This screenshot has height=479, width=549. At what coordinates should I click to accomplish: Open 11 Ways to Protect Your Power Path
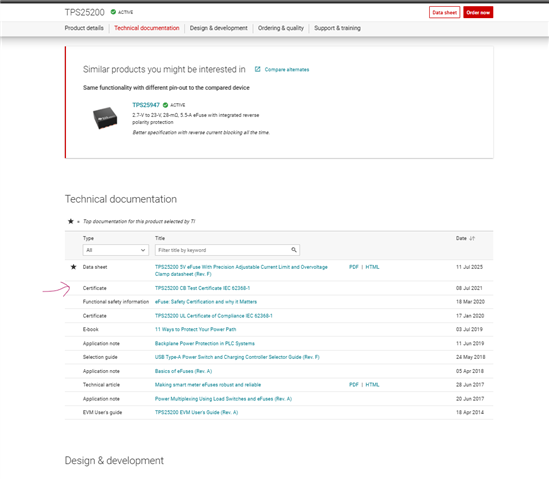pyautogui.click(x=195, y=329)
